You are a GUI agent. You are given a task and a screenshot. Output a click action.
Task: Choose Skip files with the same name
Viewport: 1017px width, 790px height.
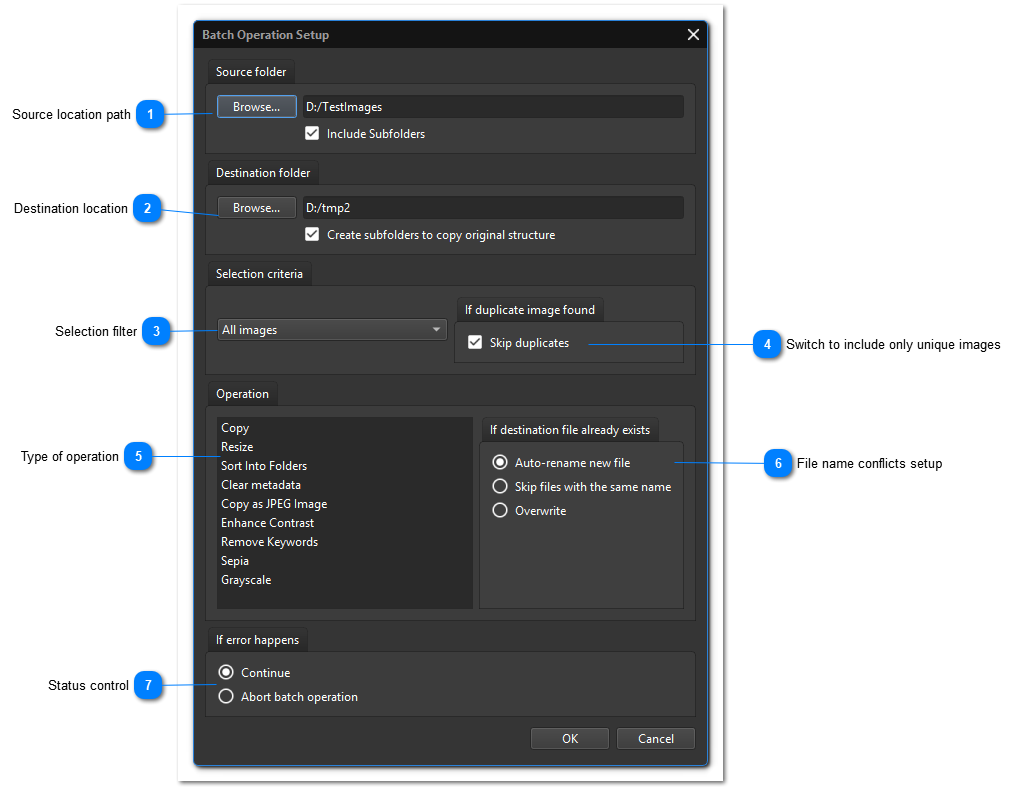coord(500,487)
